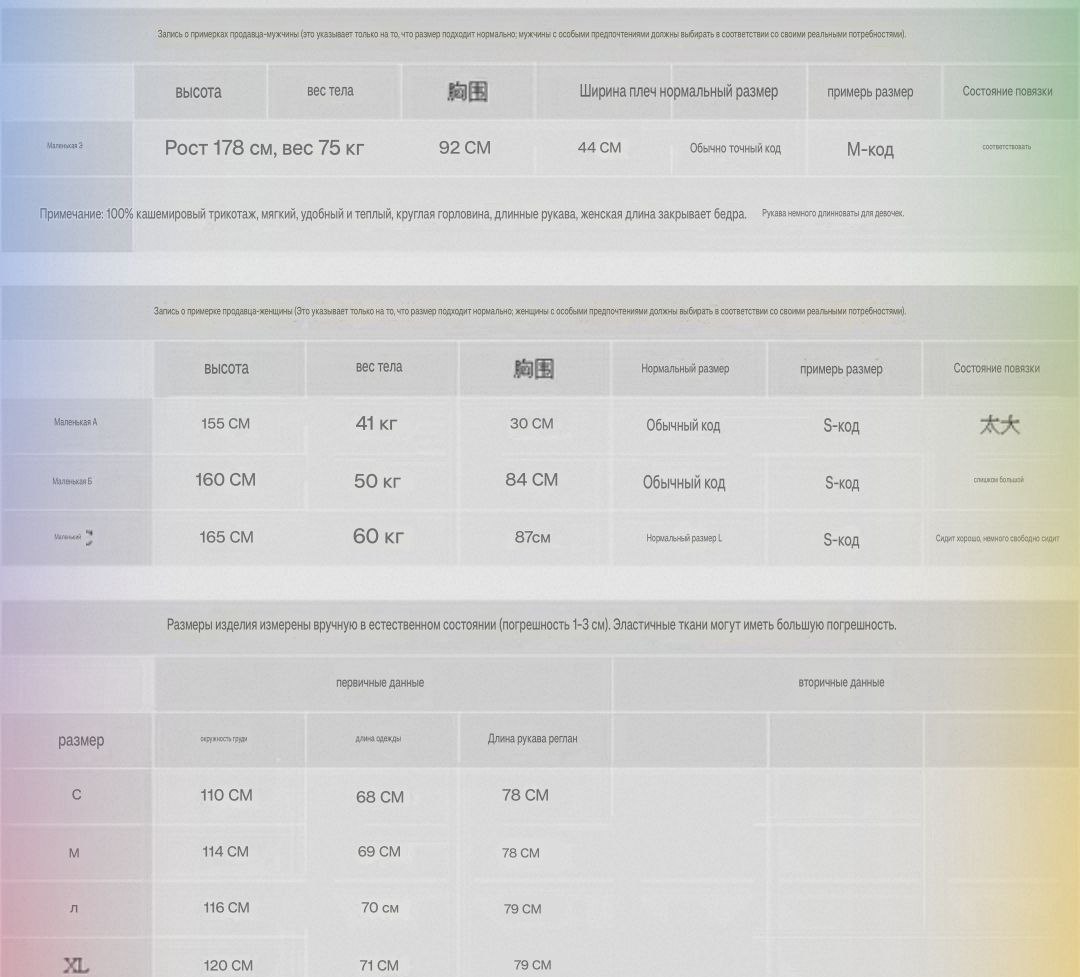Click the 'Нормальный размер L' cell
The height and width of the screenshot is (977, 1080).
684,538
